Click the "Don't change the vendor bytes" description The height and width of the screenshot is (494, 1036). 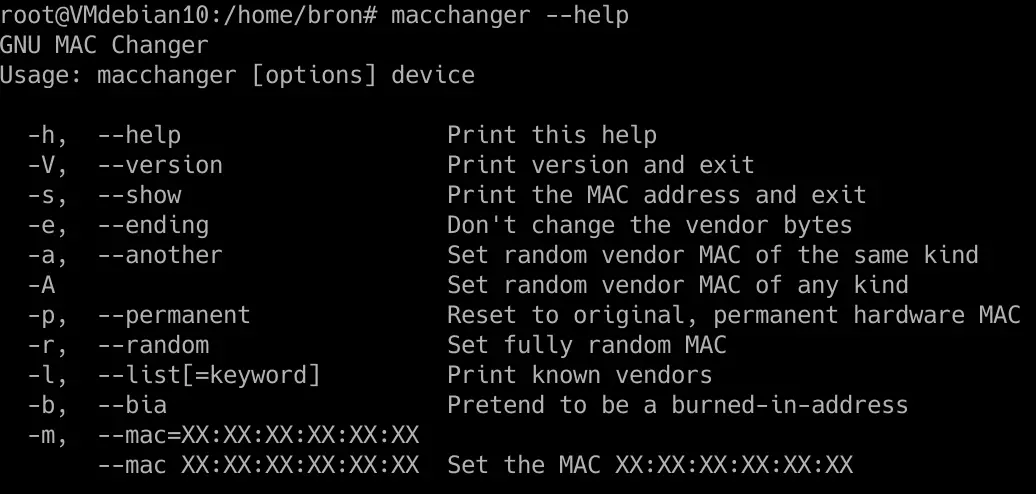649,225
